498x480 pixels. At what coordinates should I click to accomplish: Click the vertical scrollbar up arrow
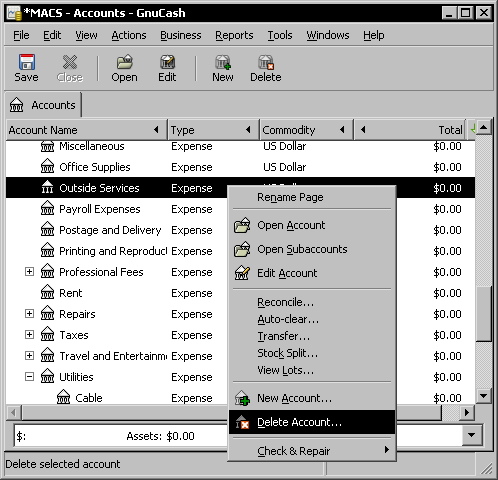(x=484, y=127)
